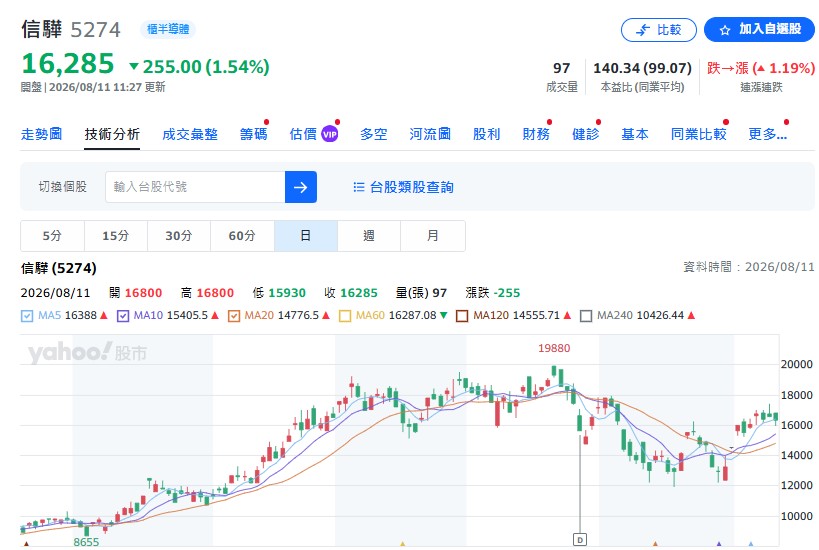Open the 估價 tab
Screen dimensions: 819x550
303,134
